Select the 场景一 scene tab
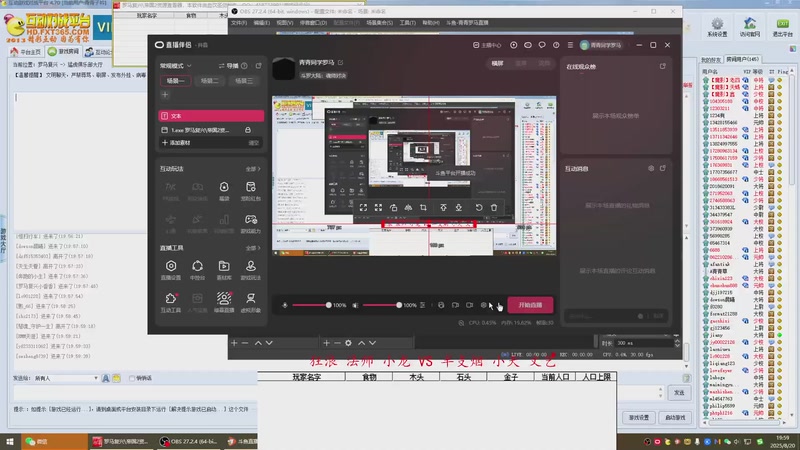The height and width of the screenshot is (450, 800). pos(176,81)
